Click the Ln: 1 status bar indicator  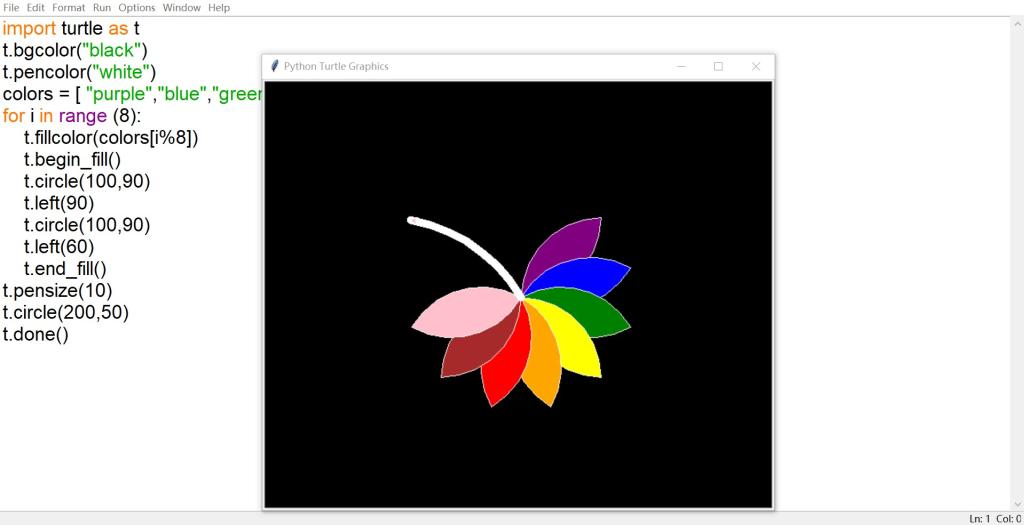coord(980,518)
